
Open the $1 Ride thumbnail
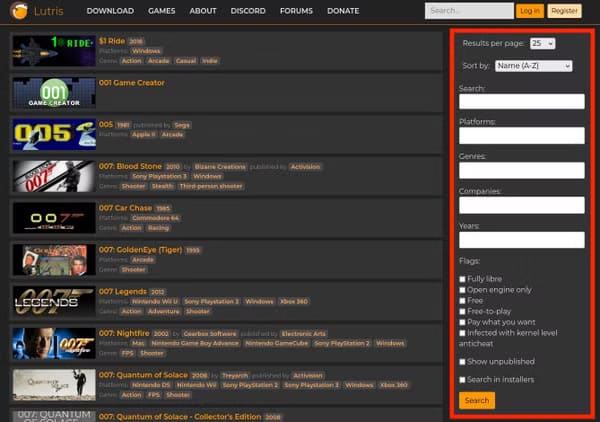point(54,51)
